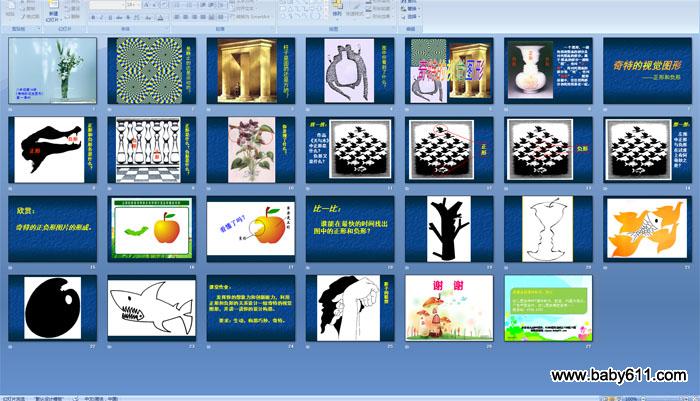The height and width of the screenshot is (401, 700).
Task: Select slide 21 with the orange birds and fish
Action: (647, 229)
